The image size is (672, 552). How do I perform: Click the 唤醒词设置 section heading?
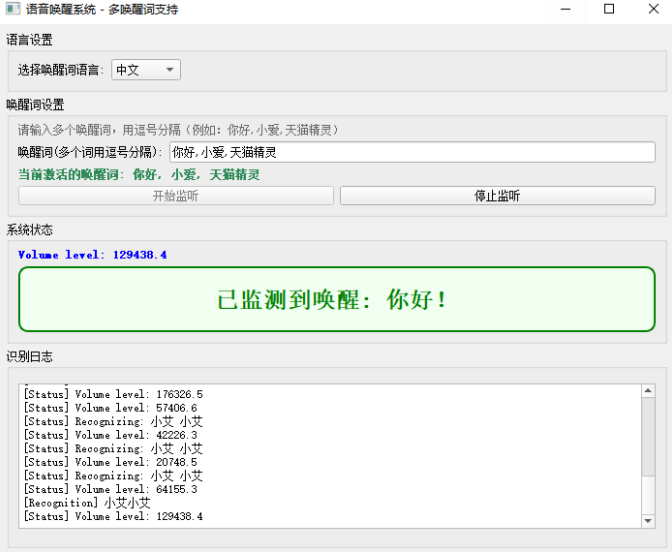coord(35,105)
